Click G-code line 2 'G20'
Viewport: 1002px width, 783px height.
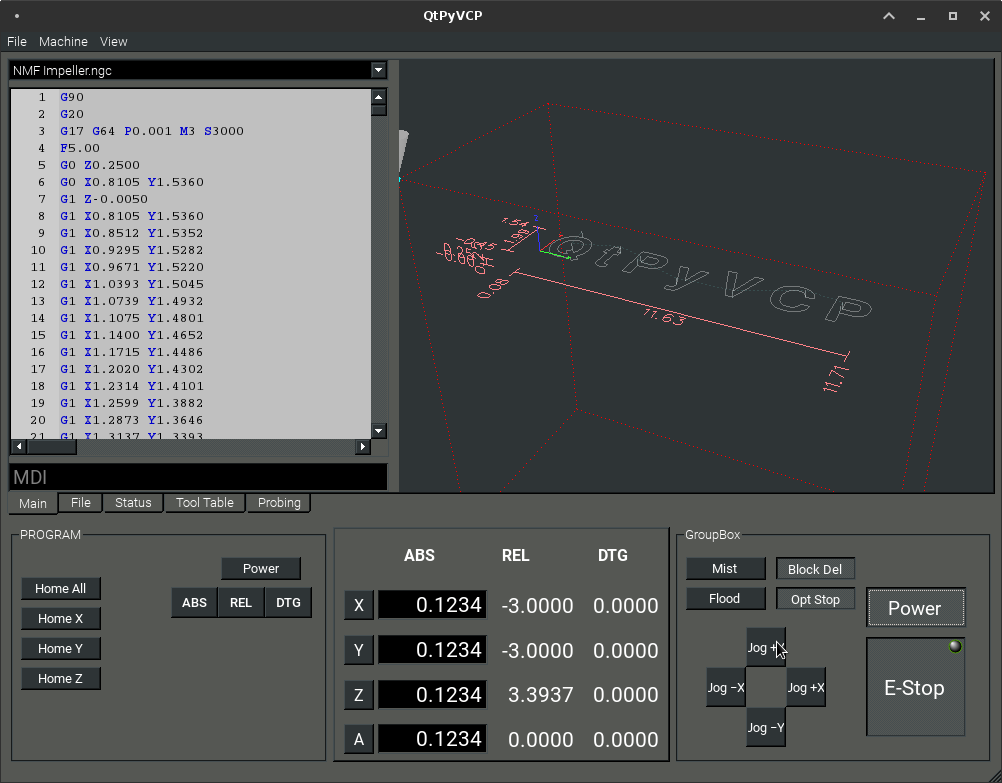(x=72, y=114)
